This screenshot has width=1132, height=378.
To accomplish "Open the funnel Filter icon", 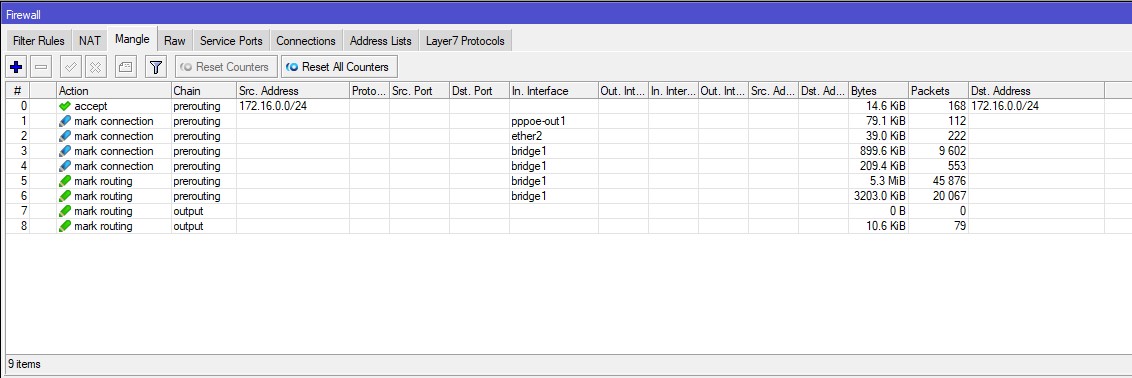I will pyautogui.click(x=155, y=67).
